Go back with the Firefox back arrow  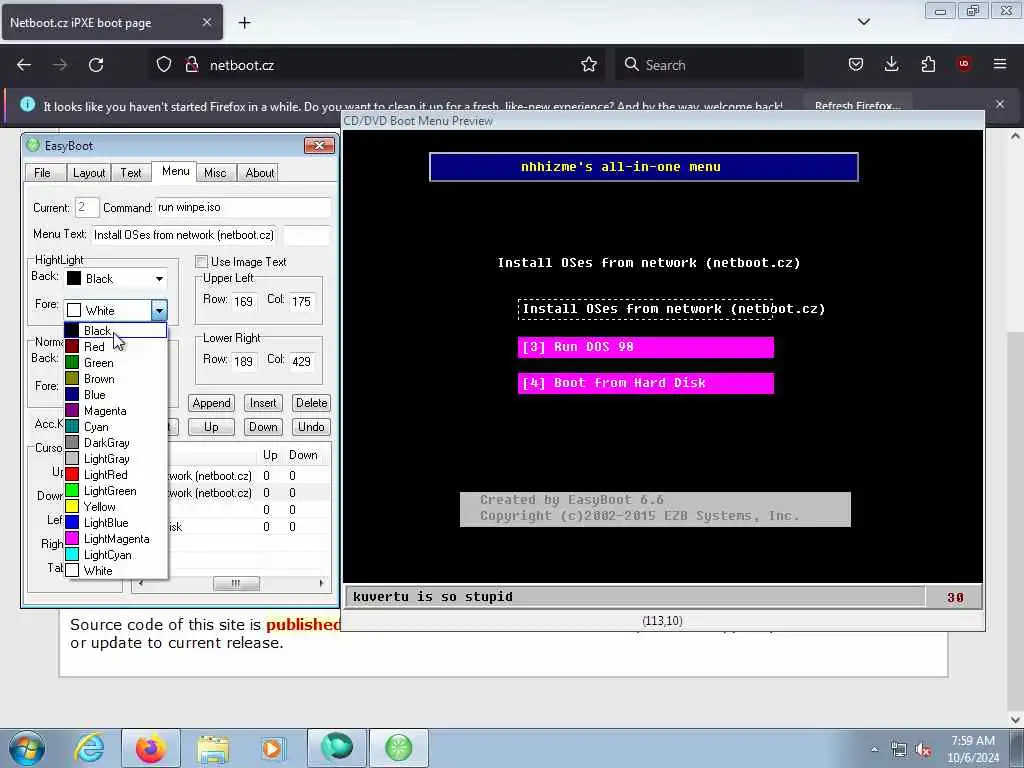point(24,65)
